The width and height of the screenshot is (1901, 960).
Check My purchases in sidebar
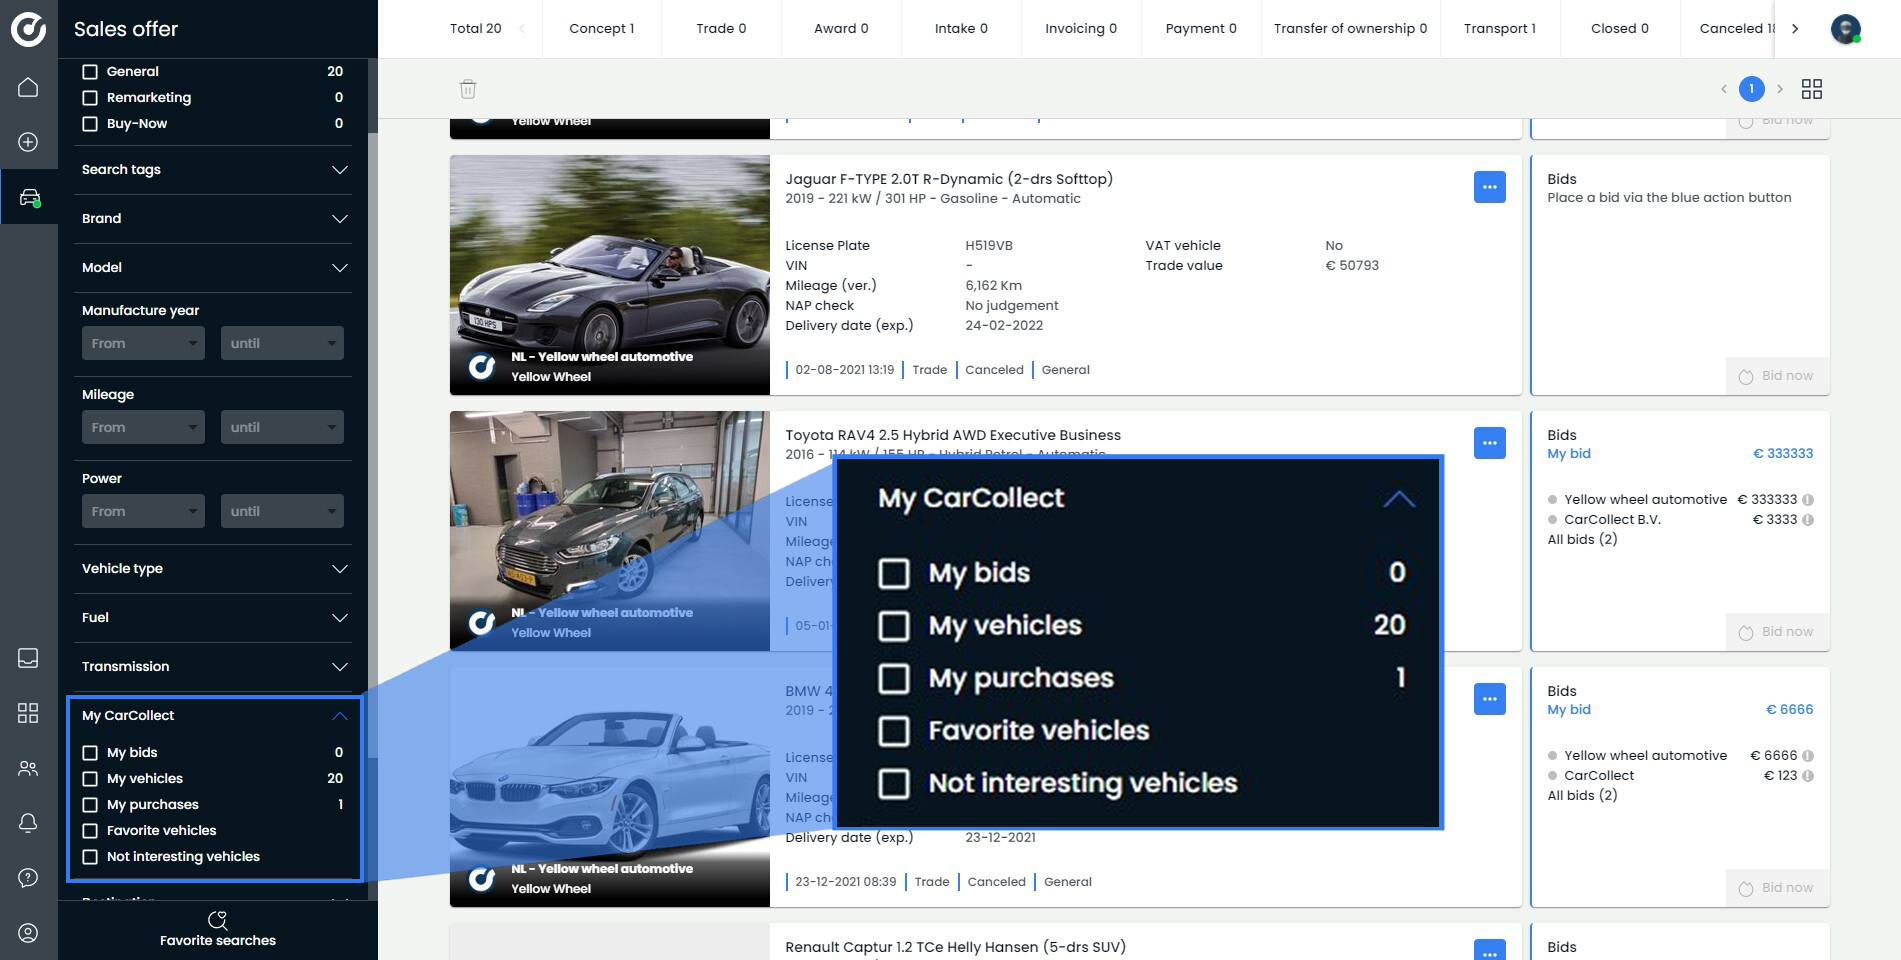pyautogui.click(x=90, y=805)
